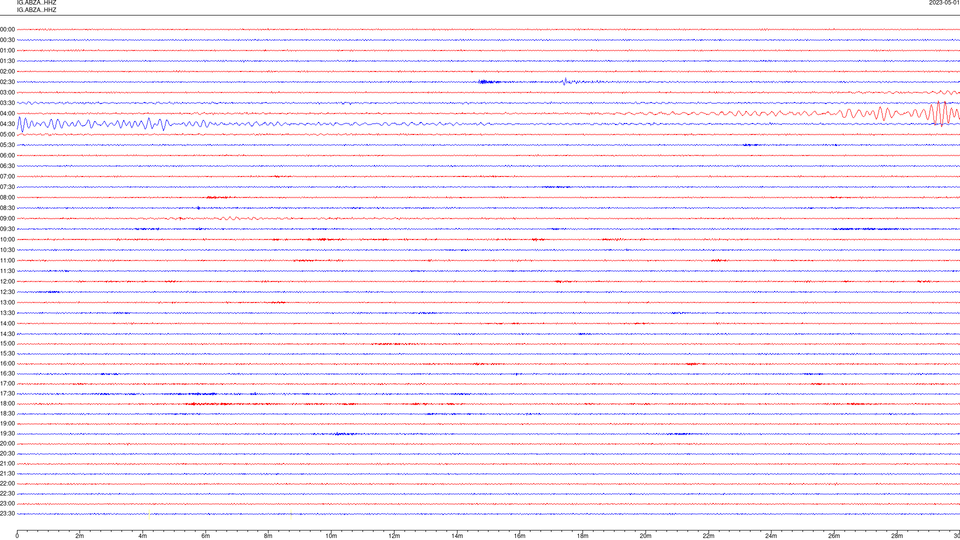Click the large red wave burst on the 04:00 trace
This screenshot has height=540, width=960.
click(940, 113)
